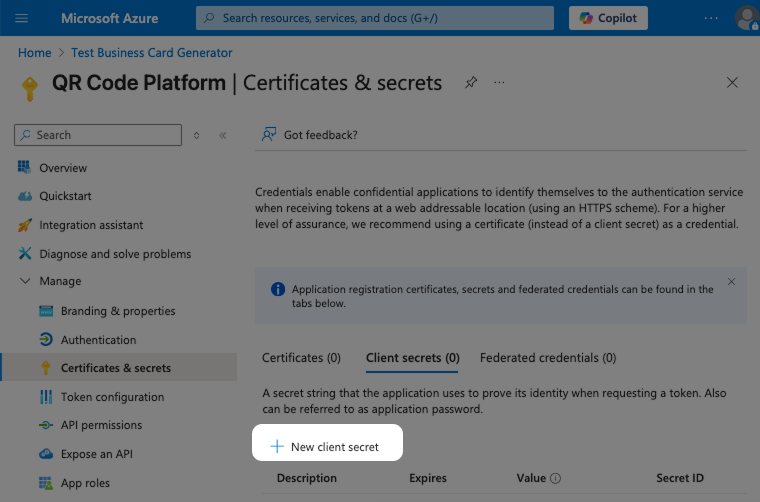
Task: Switch to the Certificates tab
Action: [x=301, y=358]
